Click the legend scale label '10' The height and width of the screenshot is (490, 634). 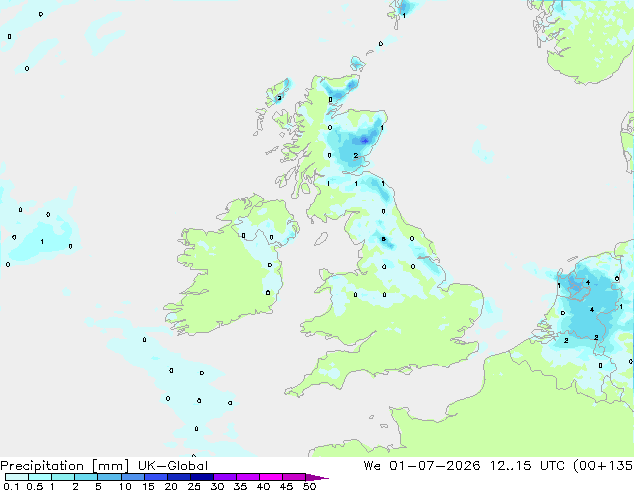pyautogui.click(x=125, y=486)
